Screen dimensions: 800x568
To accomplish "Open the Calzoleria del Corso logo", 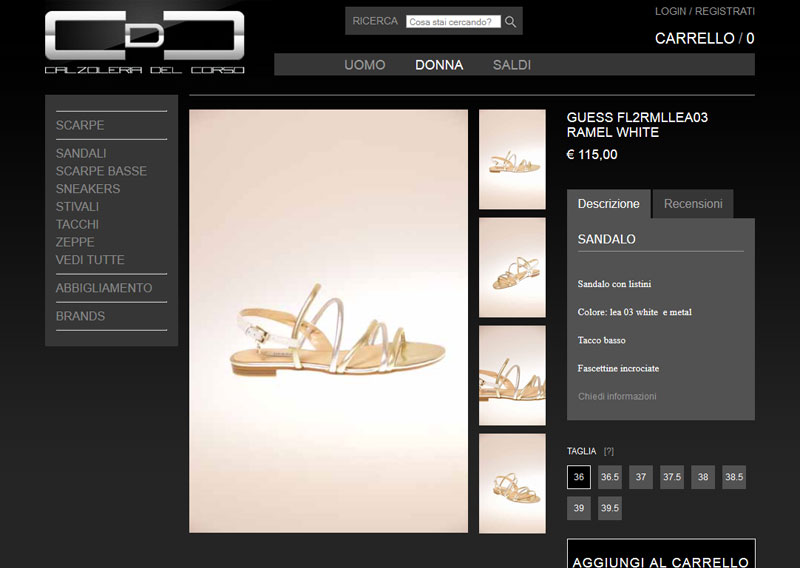I will tap(144, 42).
